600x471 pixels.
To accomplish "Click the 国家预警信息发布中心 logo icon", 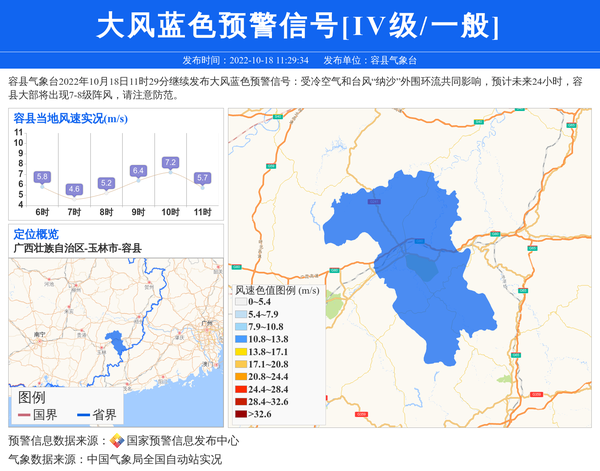I will (x=117, y=441).
